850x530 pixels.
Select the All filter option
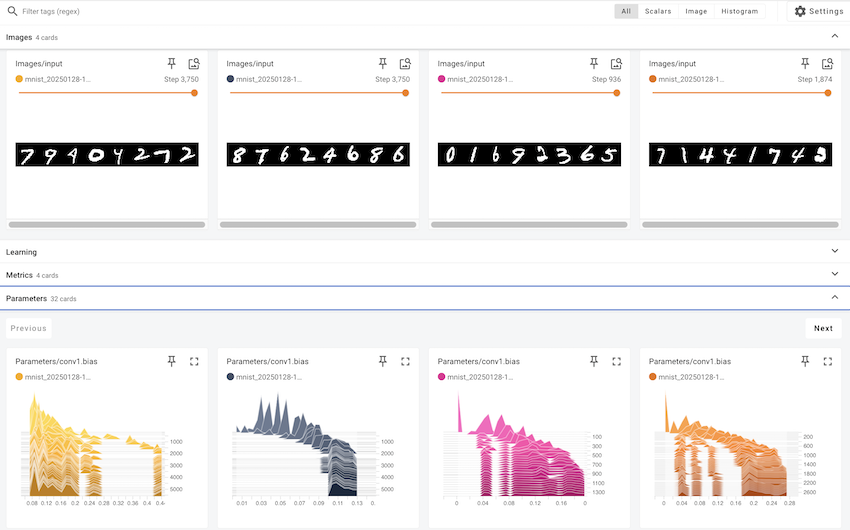[x=626, y=11]
